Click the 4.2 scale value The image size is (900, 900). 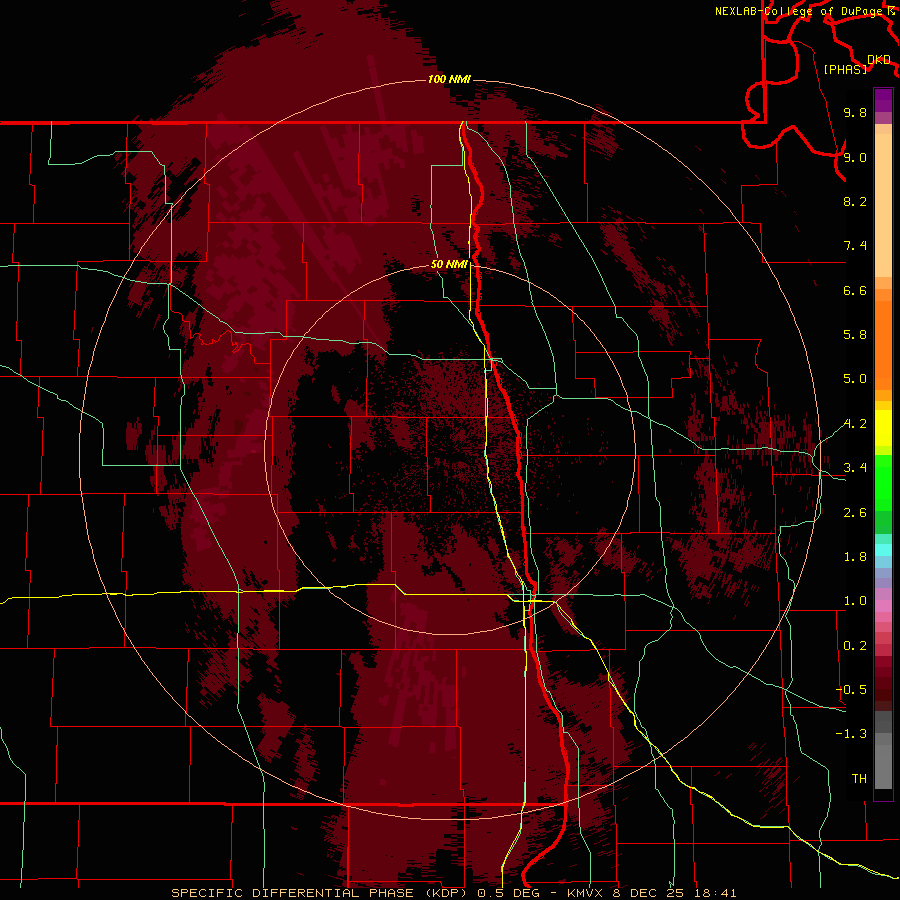coord(855,424)
